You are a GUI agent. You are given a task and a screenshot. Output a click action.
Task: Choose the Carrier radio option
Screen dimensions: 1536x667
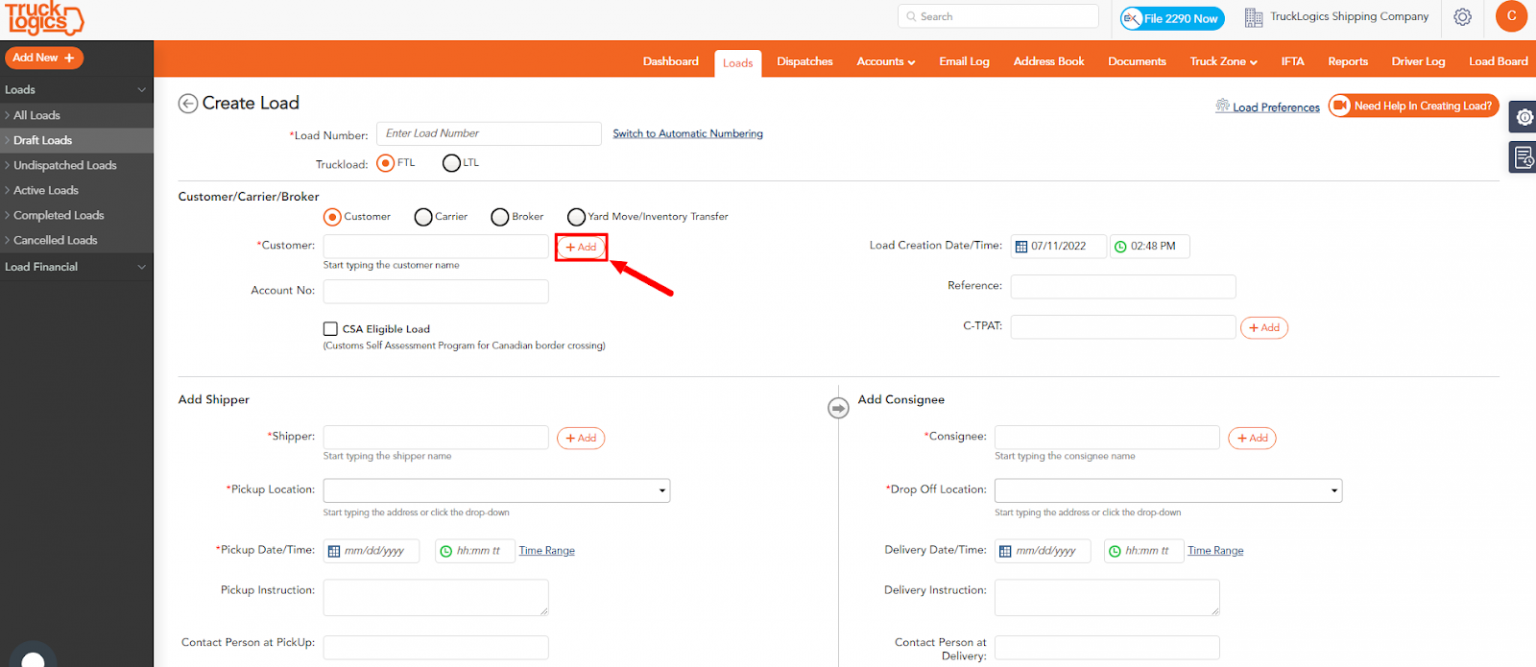point(423,217)
